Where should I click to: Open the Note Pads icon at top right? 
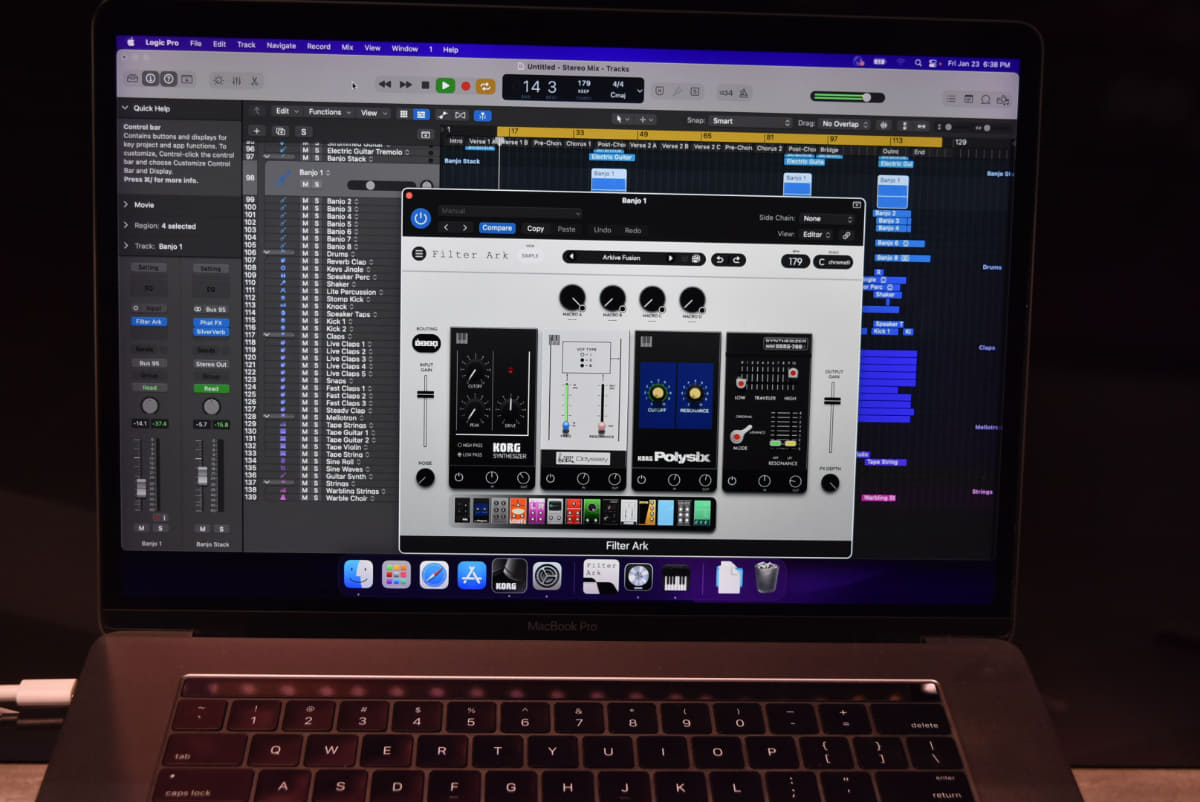[968, 98]
